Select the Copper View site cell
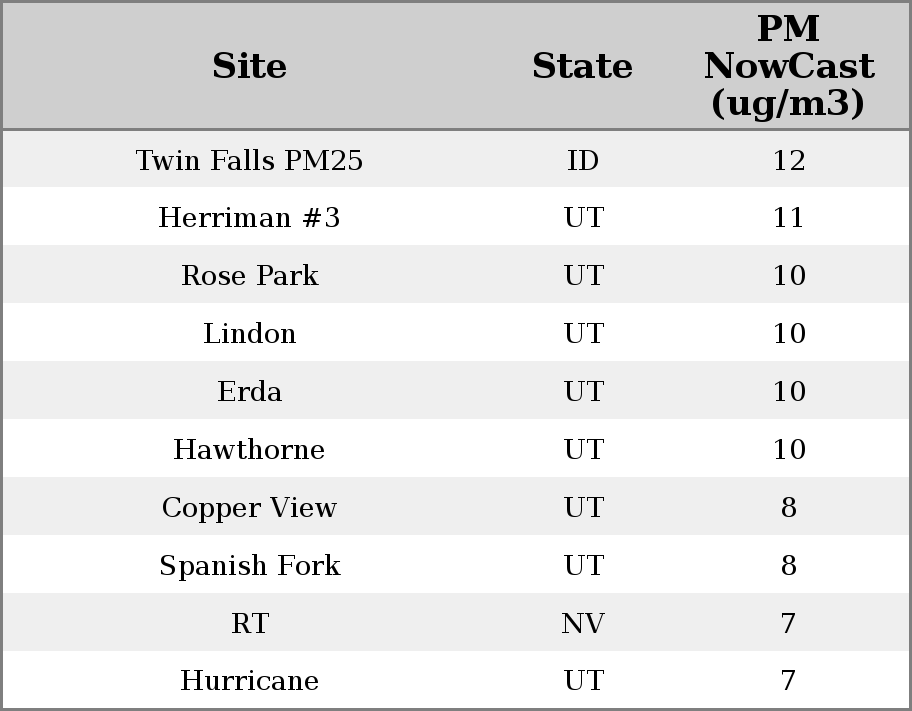 tap(249, 508)
